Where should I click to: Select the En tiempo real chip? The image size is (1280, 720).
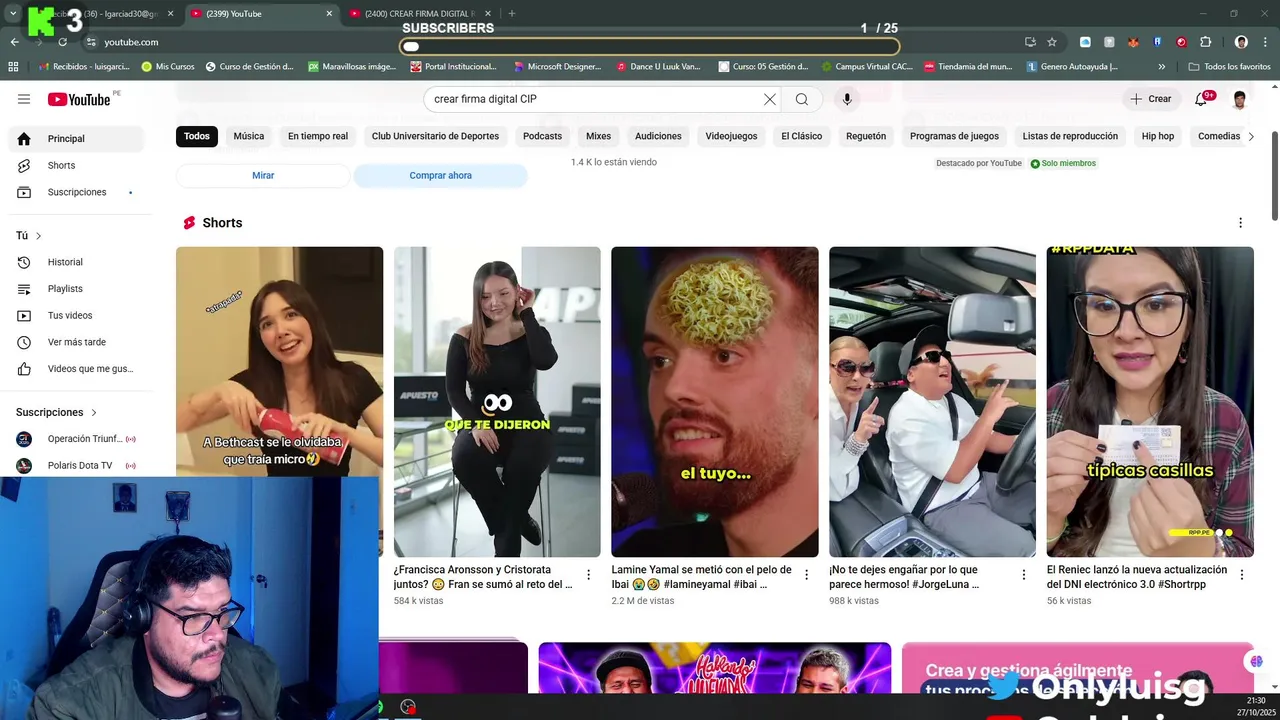point(318,136)
